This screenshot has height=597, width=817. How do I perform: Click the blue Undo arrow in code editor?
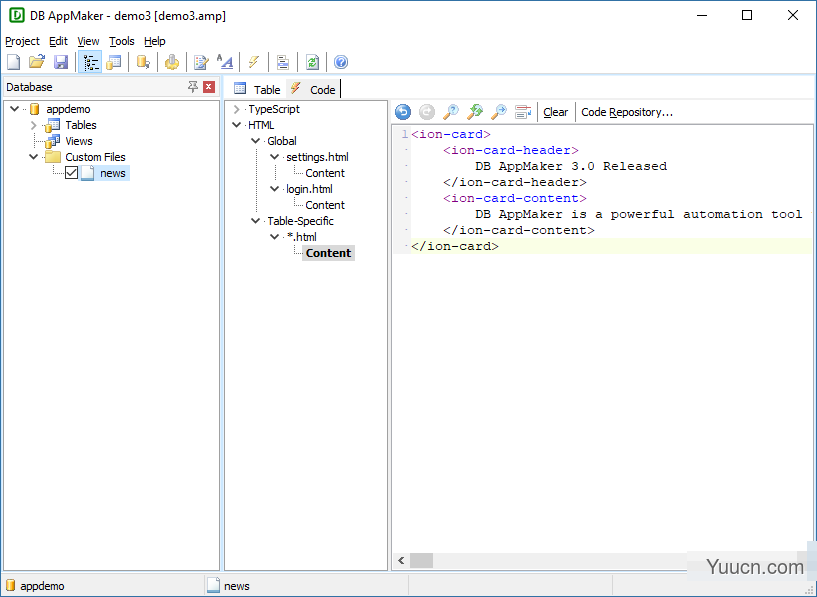[x=403, y=112]
